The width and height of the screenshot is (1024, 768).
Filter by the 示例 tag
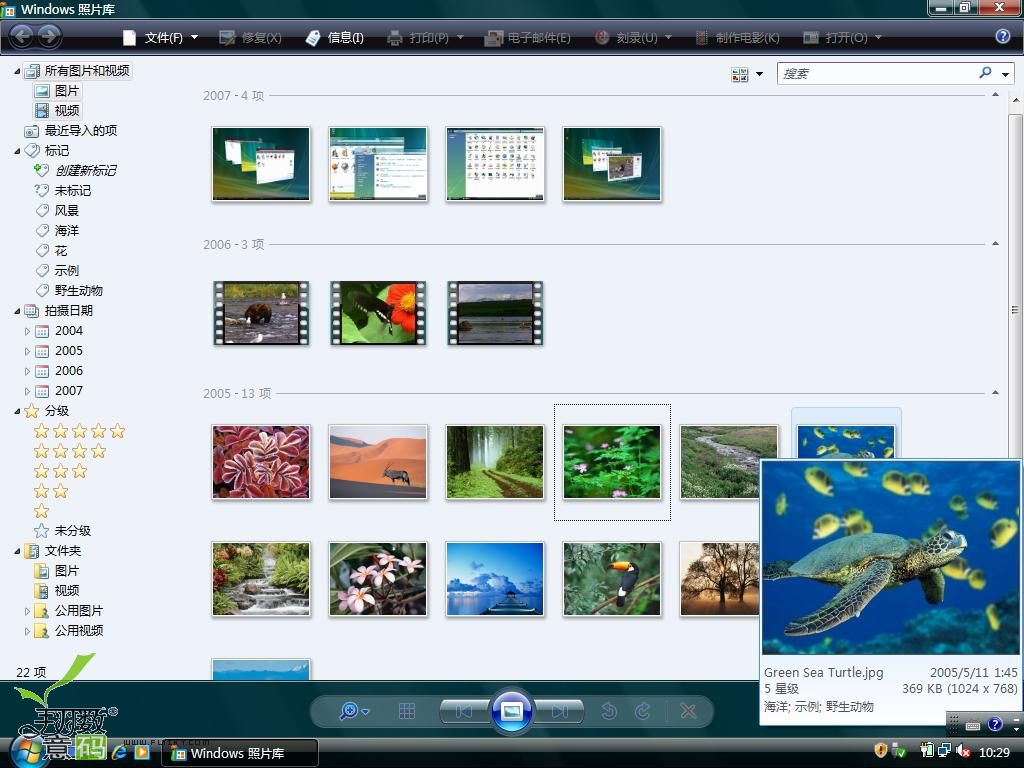(57, 270)
